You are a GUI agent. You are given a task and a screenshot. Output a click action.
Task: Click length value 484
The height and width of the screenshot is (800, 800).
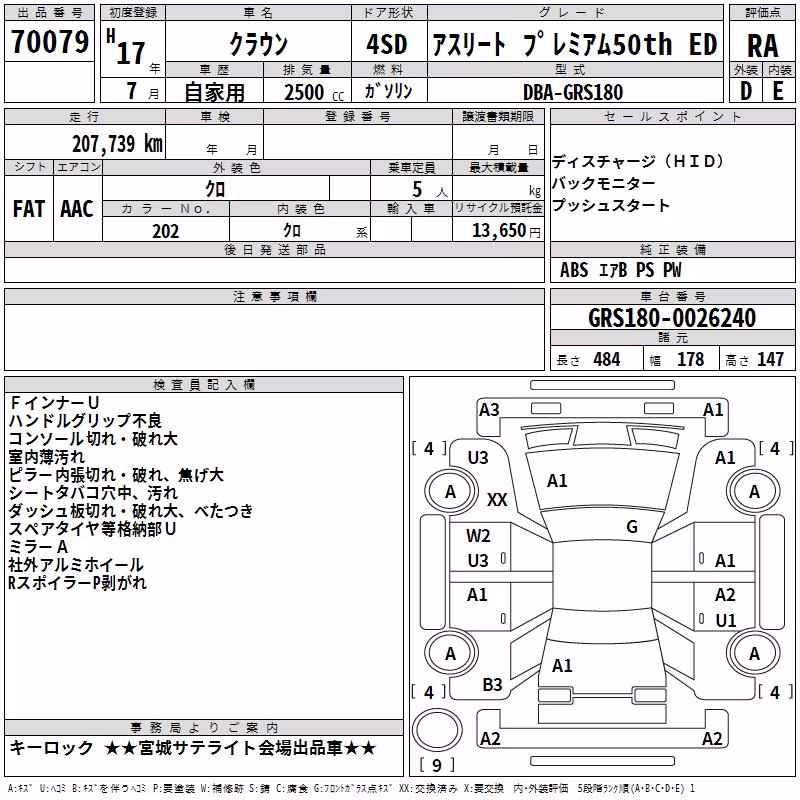click(x=607, y=360)
